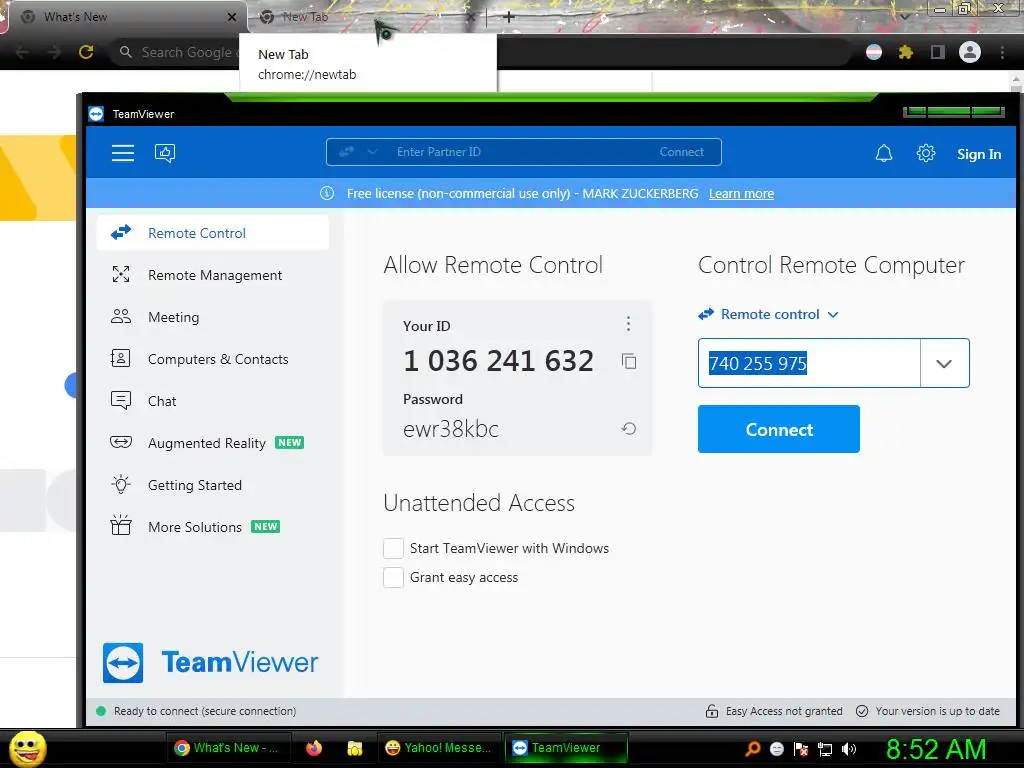The width and height of the screenshot is (1024, 768).
Task: Enable Start TeamViewer with Windows
Action: click(393, 549)
